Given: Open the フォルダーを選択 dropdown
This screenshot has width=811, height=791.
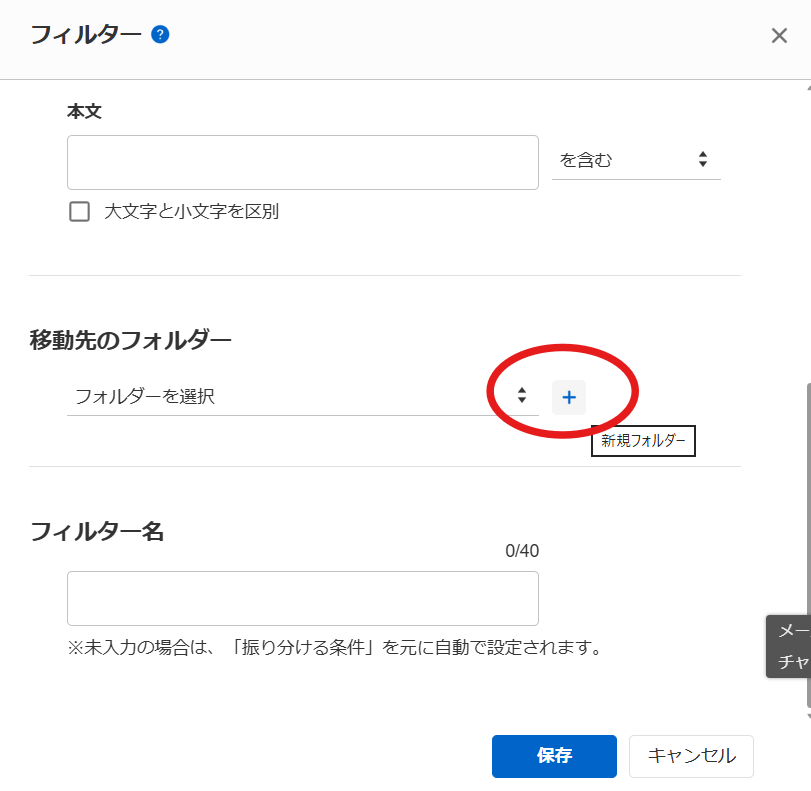Looking at the screenshot, I should coord(290,396).
